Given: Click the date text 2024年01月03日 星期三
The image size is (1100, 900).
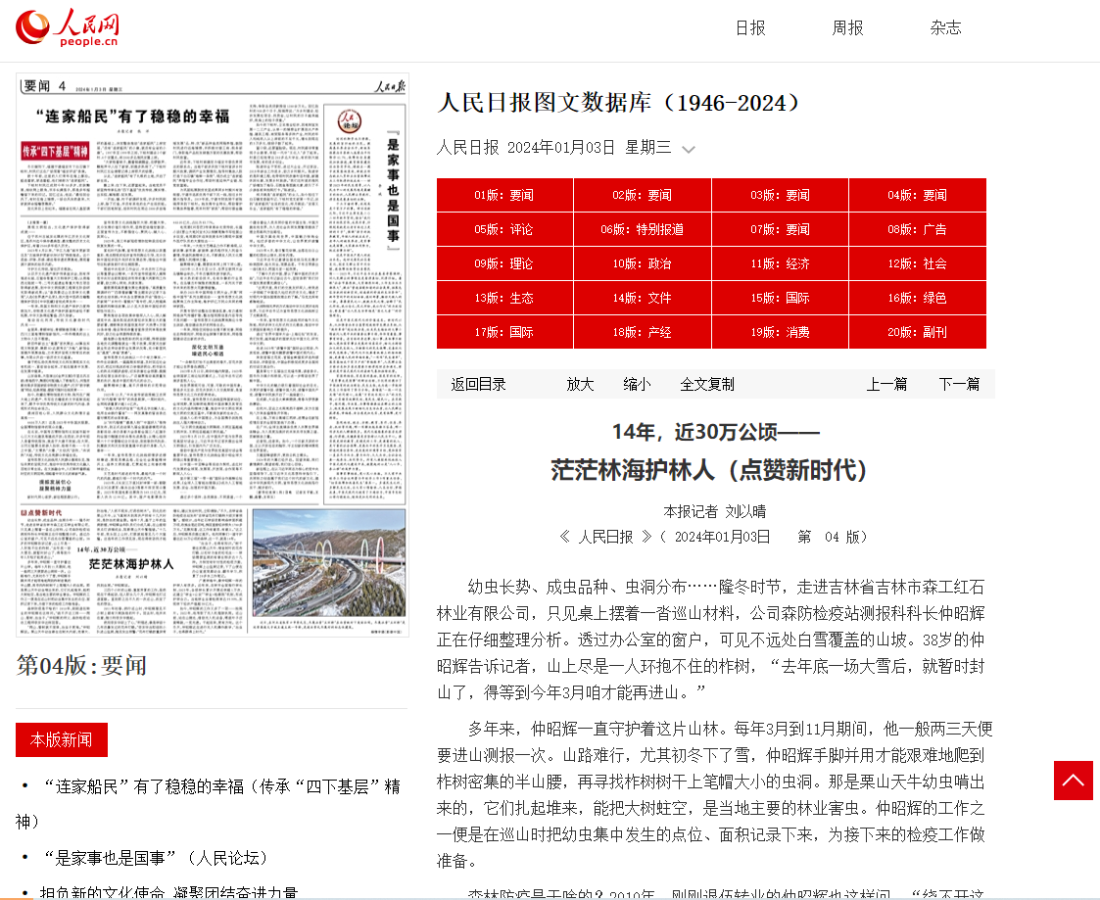Looking at the screenshot, I should pyautogui.click(x=554, y=147).
